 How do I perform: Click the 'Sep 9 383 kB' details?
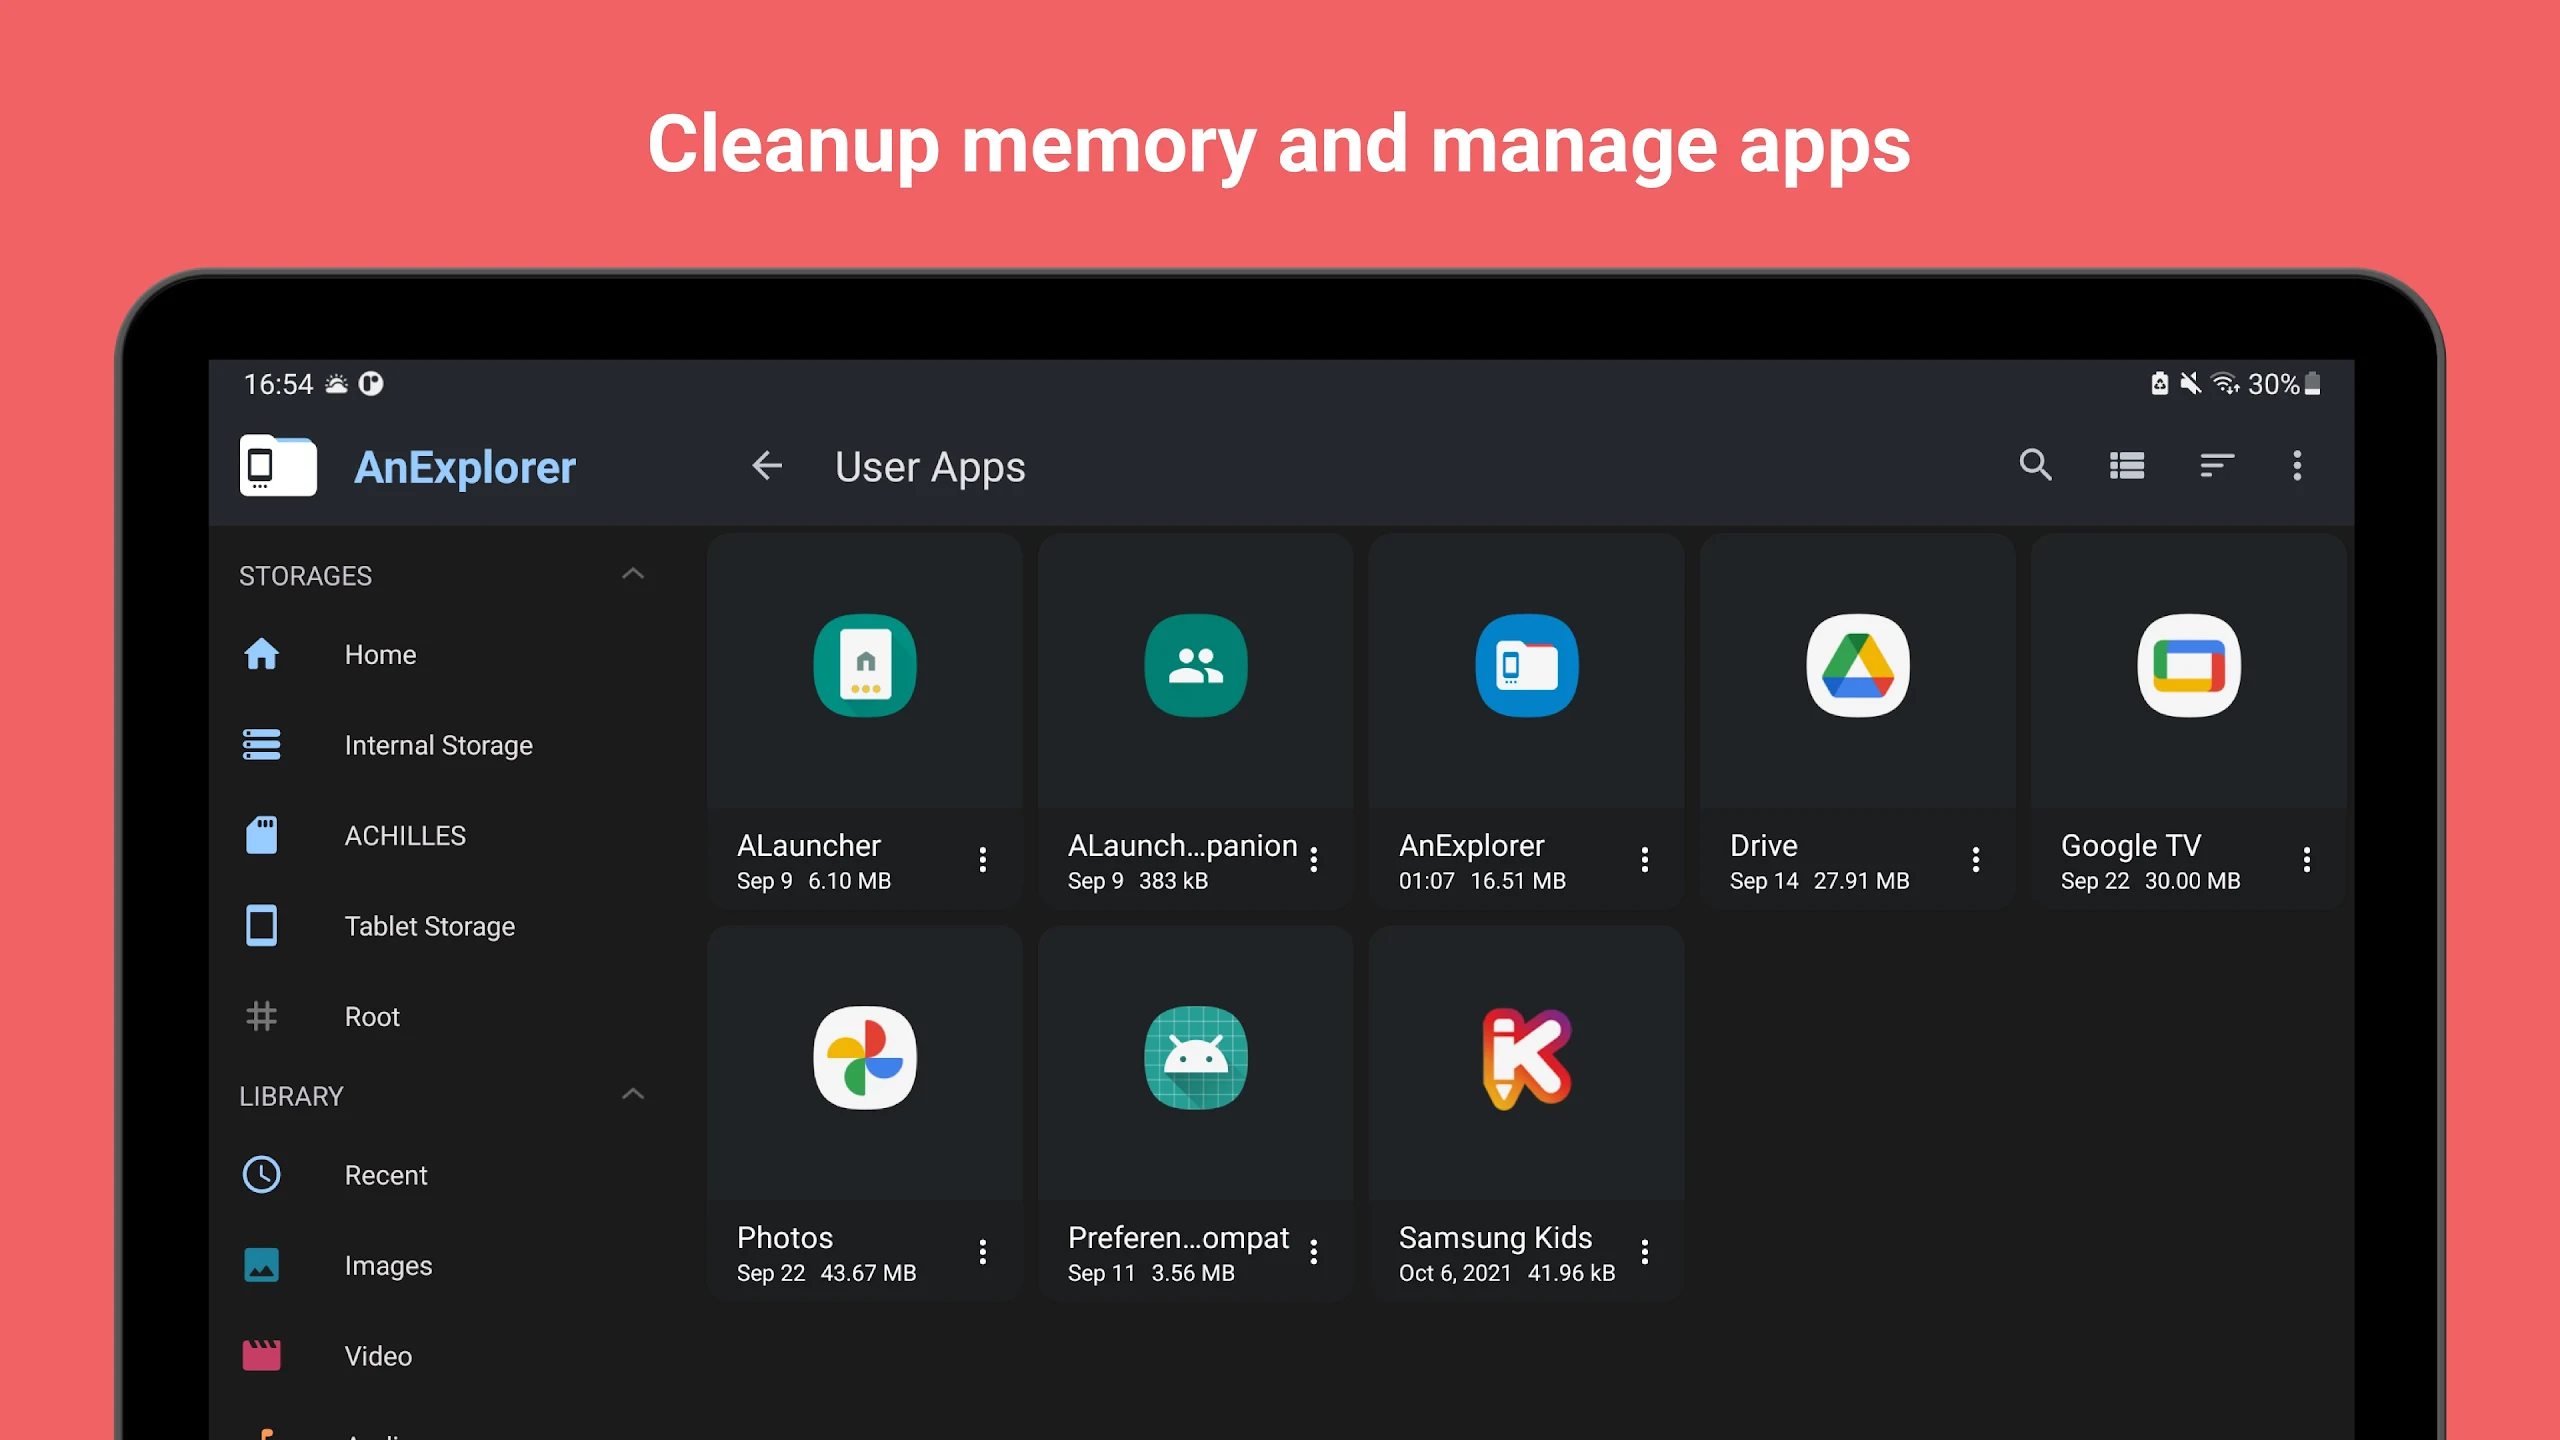point(1138,881)
